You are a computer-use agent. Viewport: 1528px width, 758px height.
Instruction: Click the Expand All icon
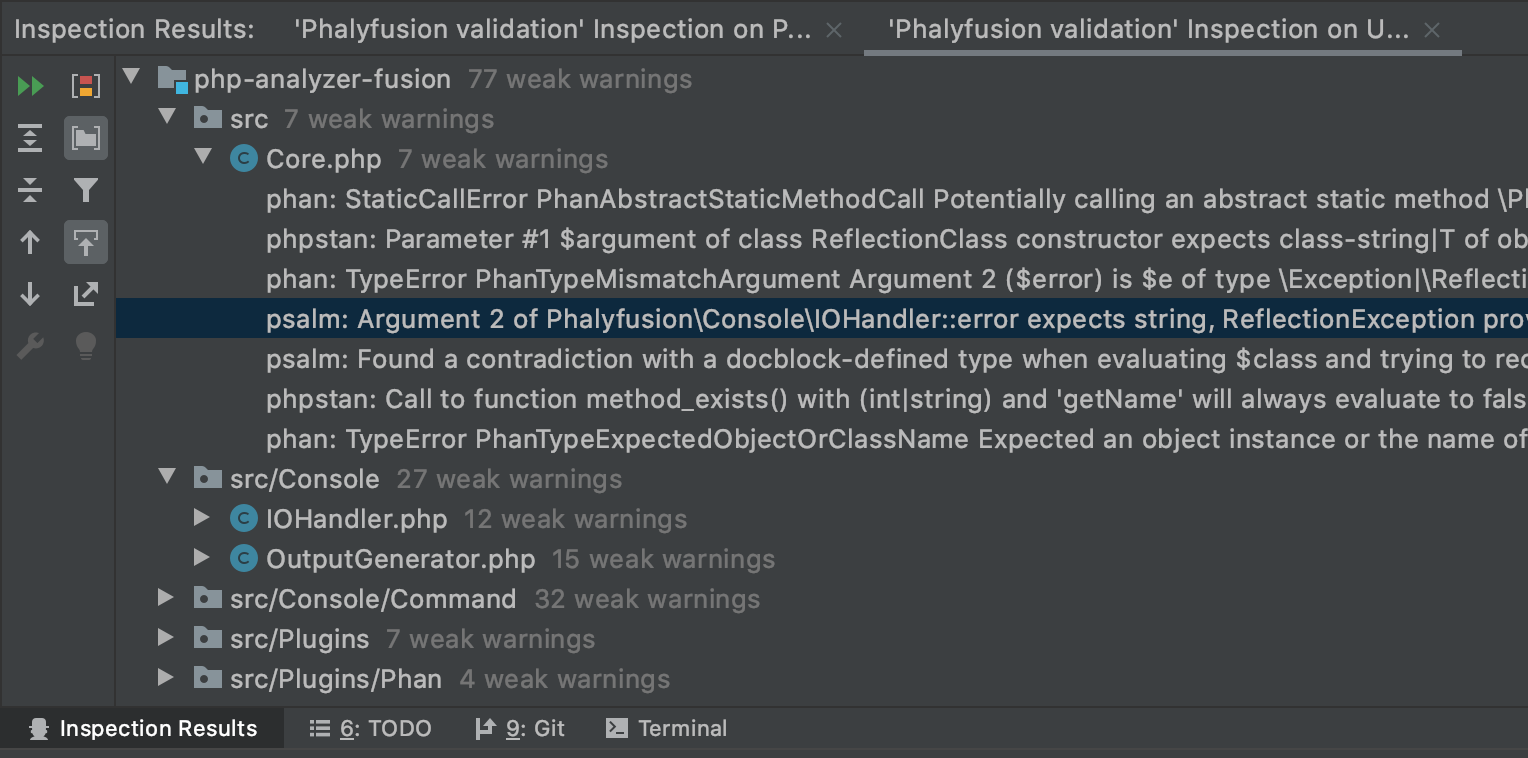31,138
